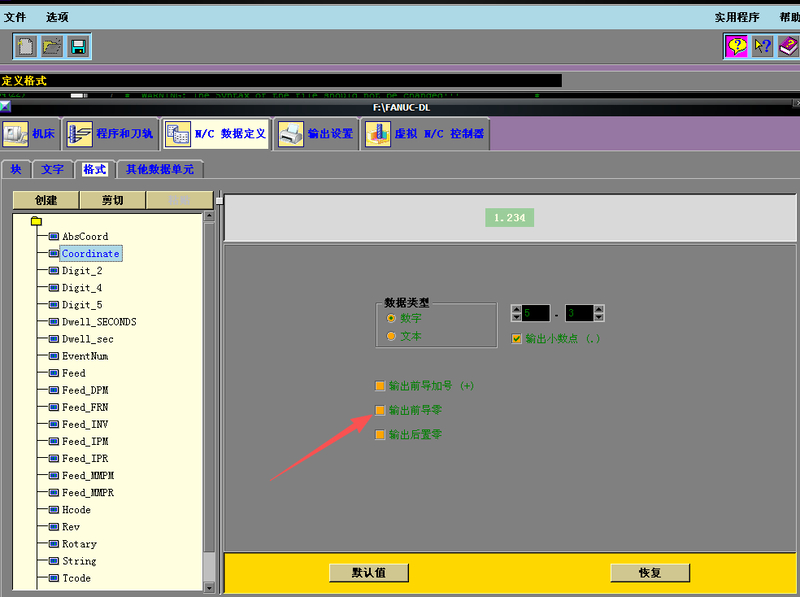Select Coordinate format in tree

(x=91, y=254)
